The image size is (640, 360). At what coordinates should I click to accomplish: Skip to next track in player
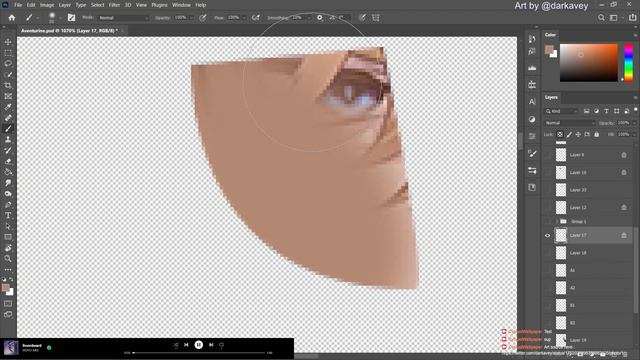tap(211, 345)
